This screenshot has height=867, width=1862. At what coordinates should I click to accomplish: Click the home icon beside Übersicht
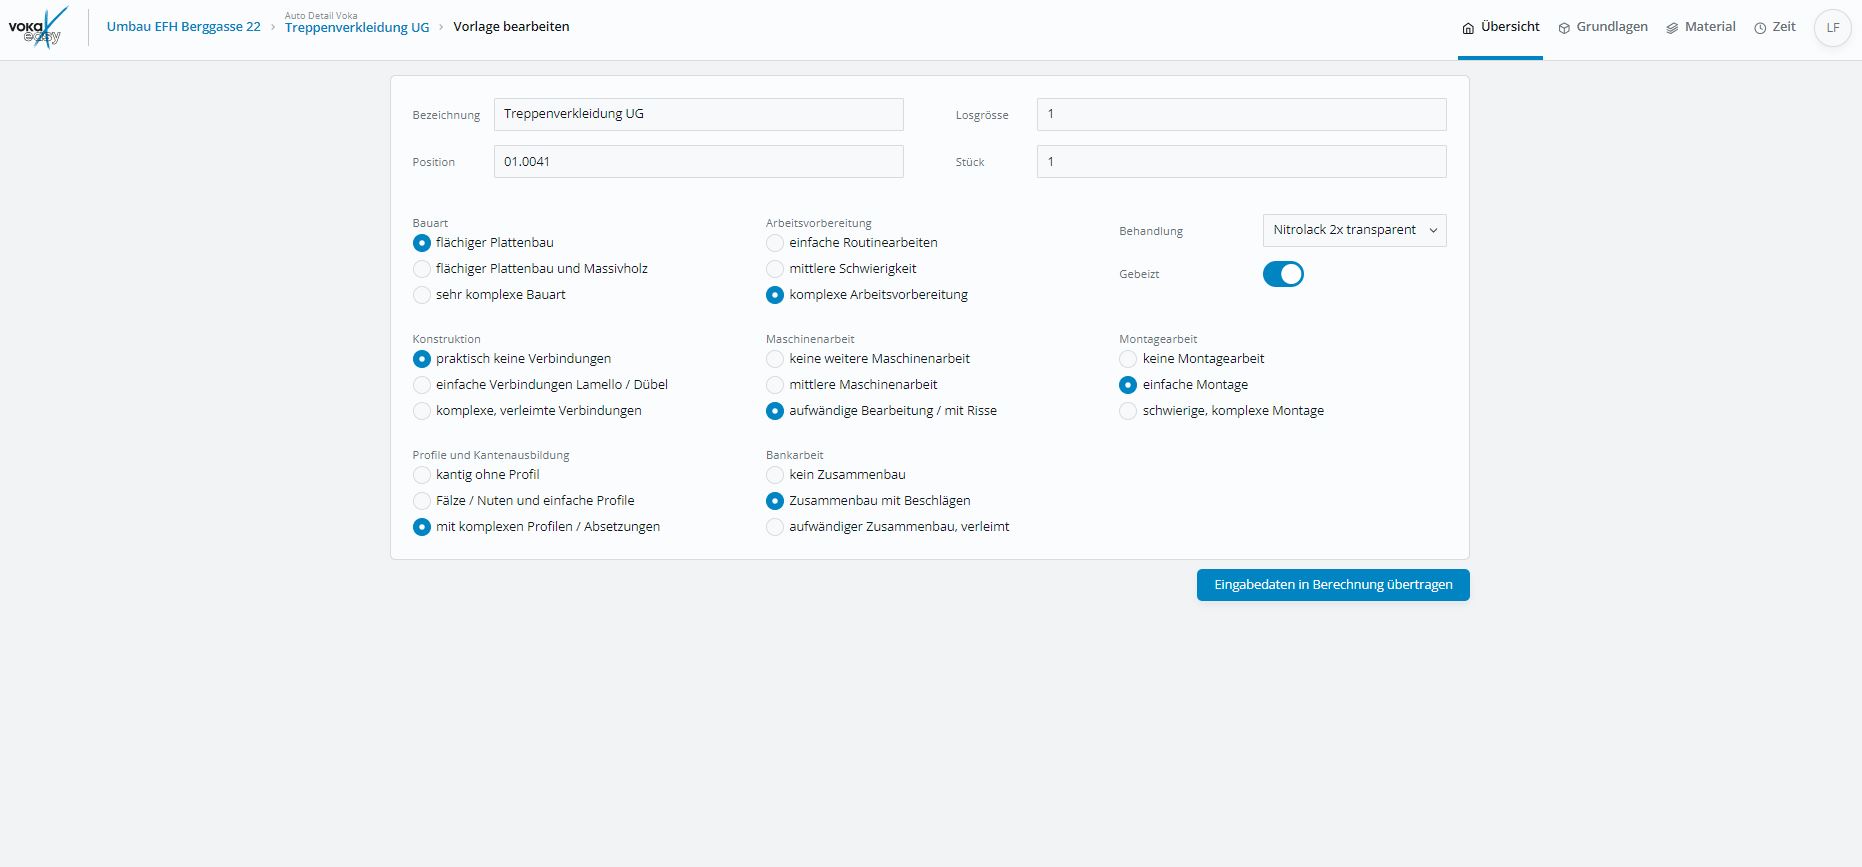[x=1468, y=28]
